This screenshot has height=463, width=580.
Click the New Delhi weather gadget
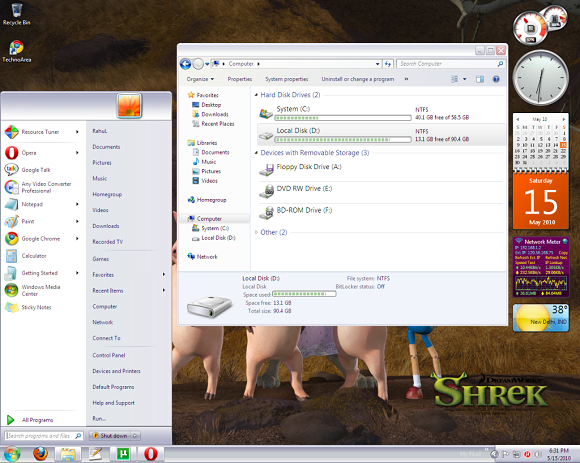540,318
